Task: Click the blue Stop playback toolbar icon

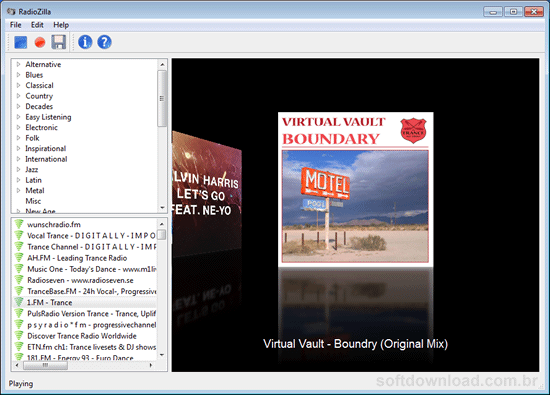Action: (21, 42)
